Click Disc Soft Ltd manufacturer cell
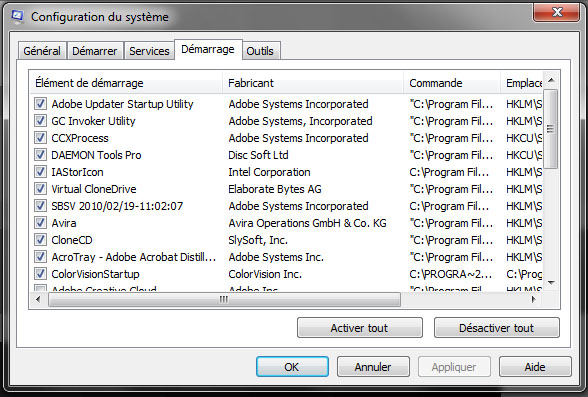This screenshot has height=397, width=588. [x=258, y=155]
